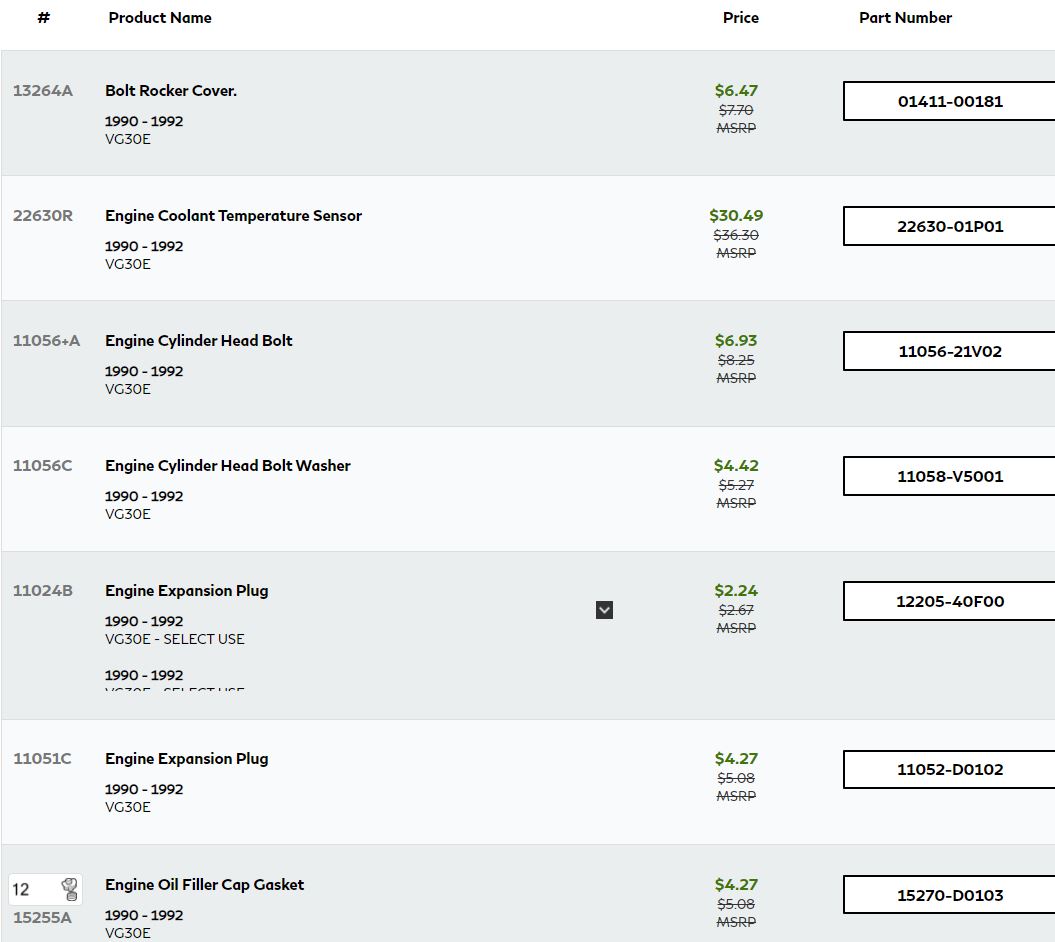Open part number 11052-D0102

[949, 769]
